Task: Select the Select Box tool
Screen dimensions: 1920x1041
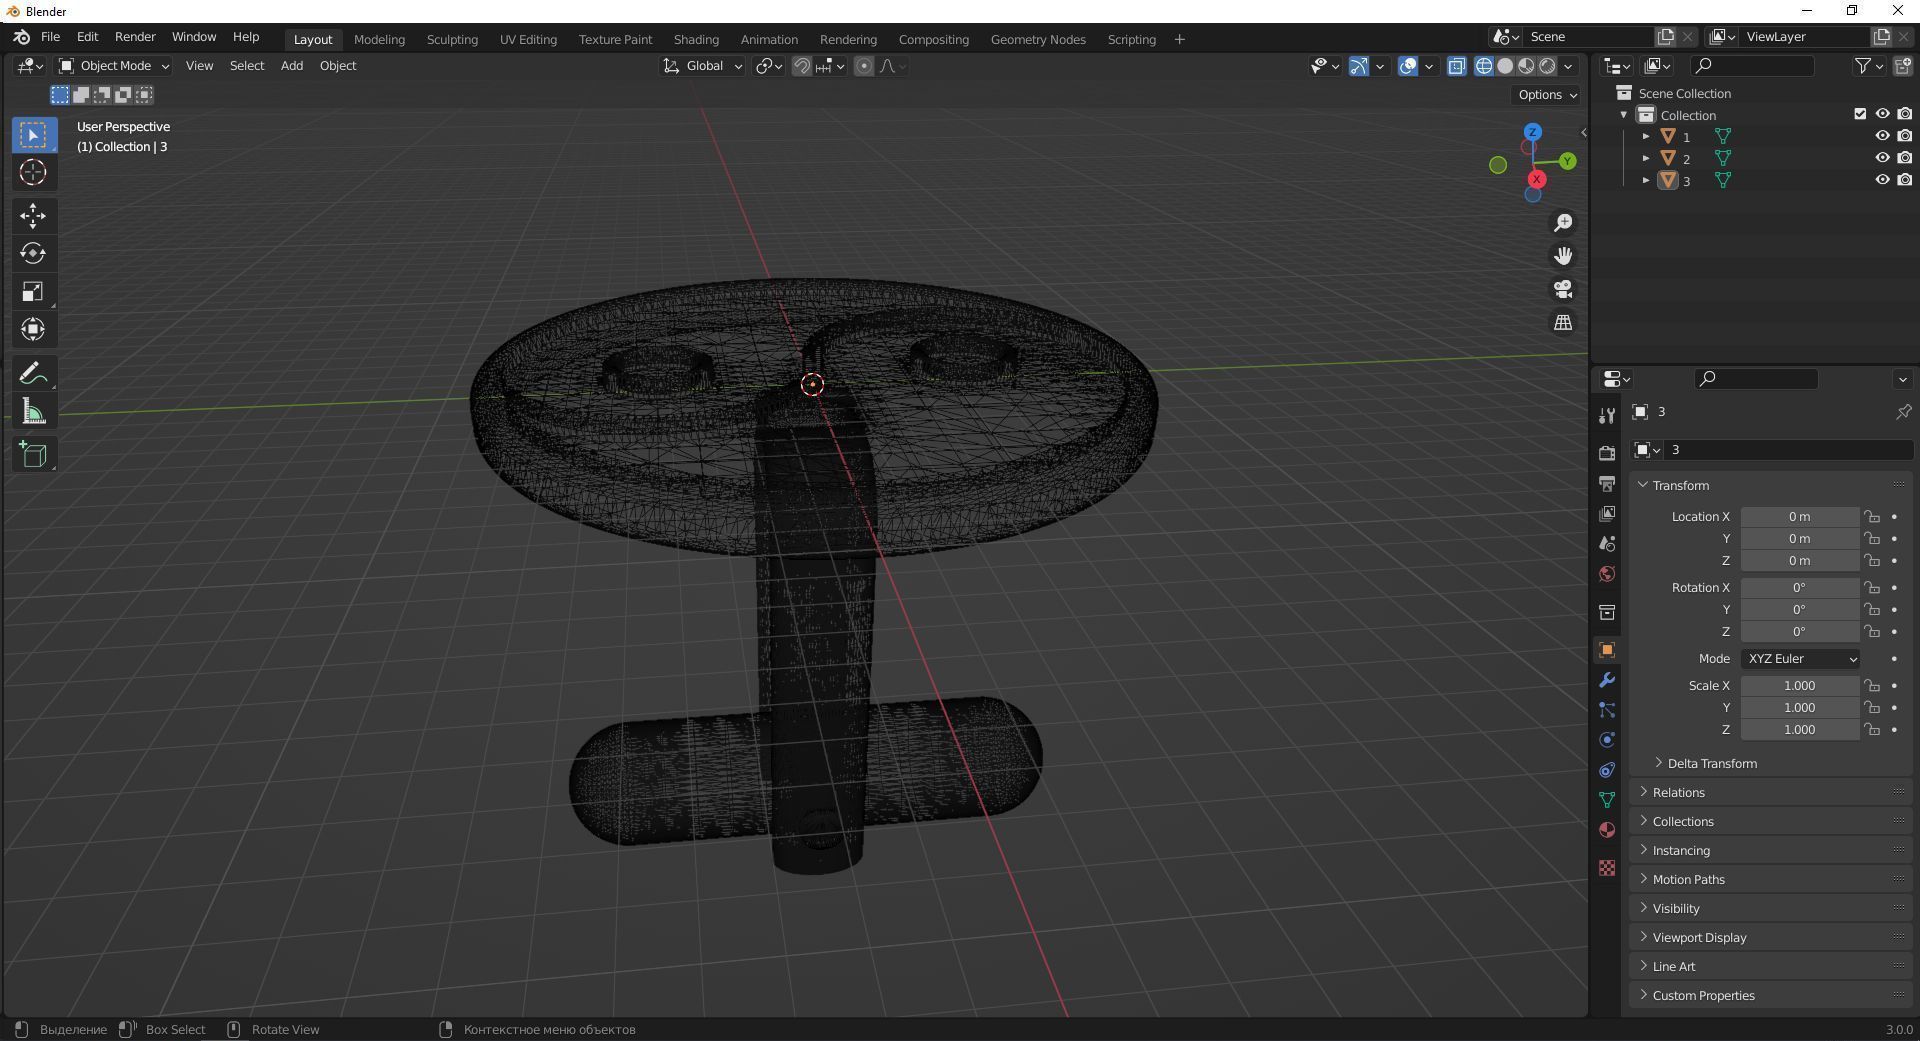Action: (33, 135)
